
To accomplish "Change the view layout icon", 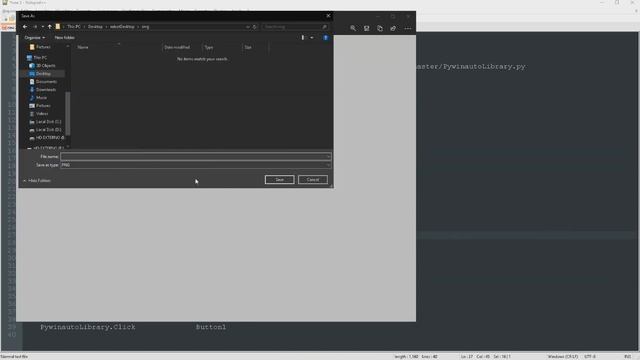I will click(303, 38).
